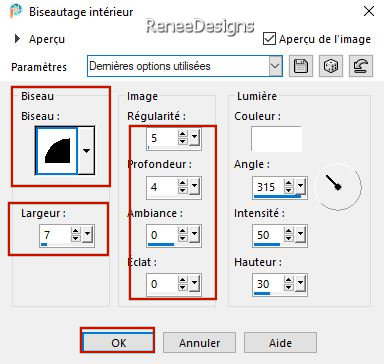Click the bevel shape preview thumbnail

click(x=57, y=151)
